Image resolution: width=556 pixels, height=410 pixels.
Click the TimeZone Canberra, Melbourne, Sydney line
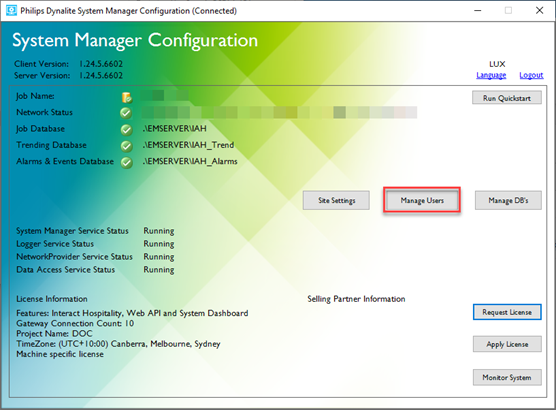pyautogui.click(x=118, y=344)
